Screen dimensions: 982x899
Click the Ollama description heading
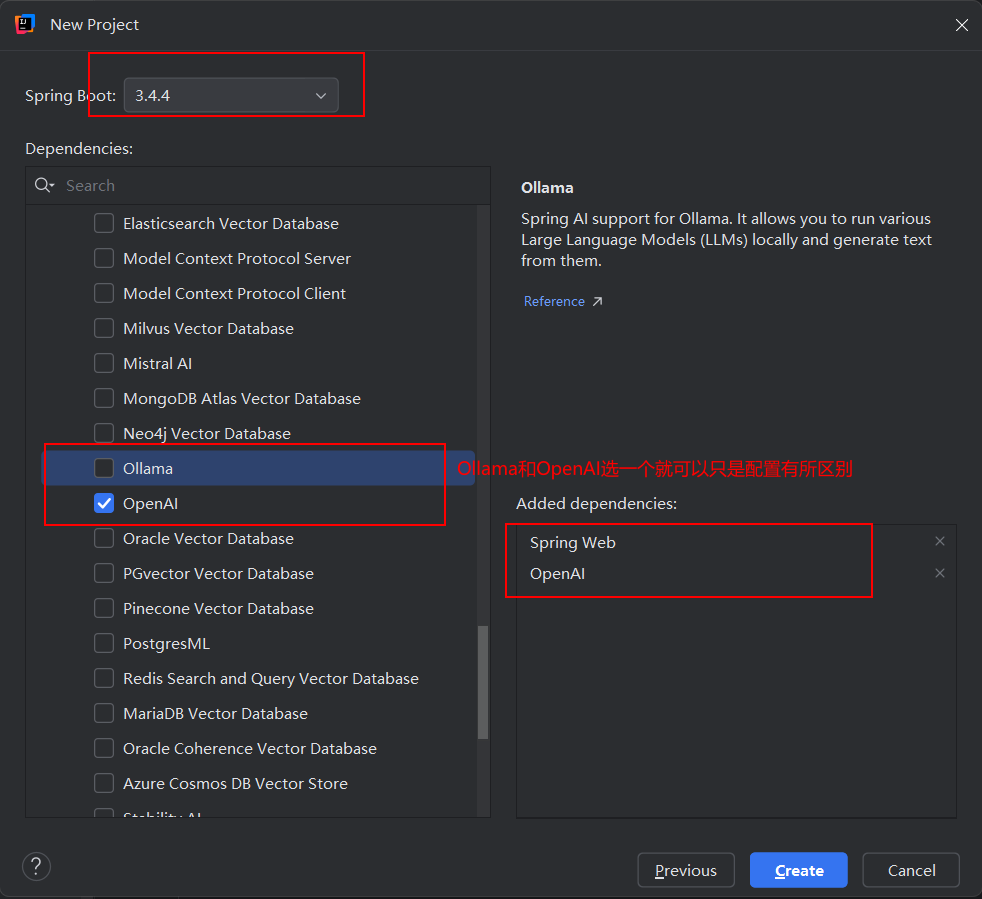547,188
